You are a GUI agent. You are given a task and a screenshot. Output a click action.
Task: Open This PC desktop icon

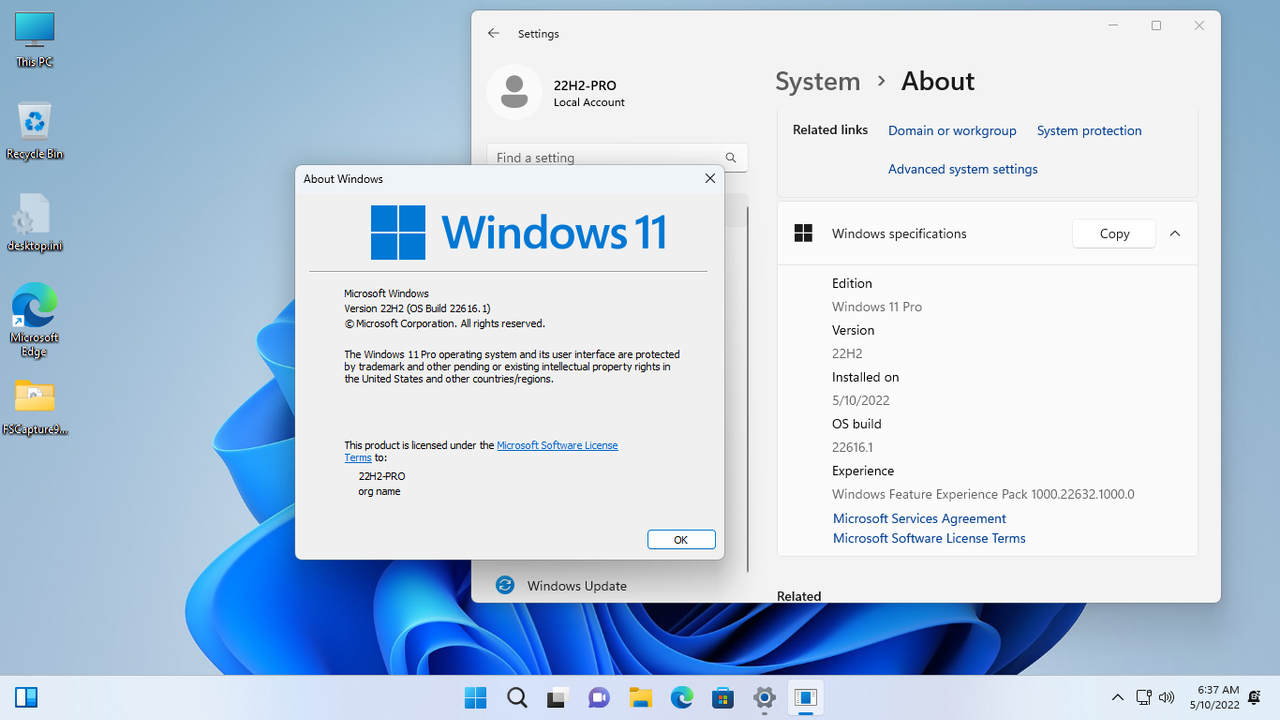34,40
